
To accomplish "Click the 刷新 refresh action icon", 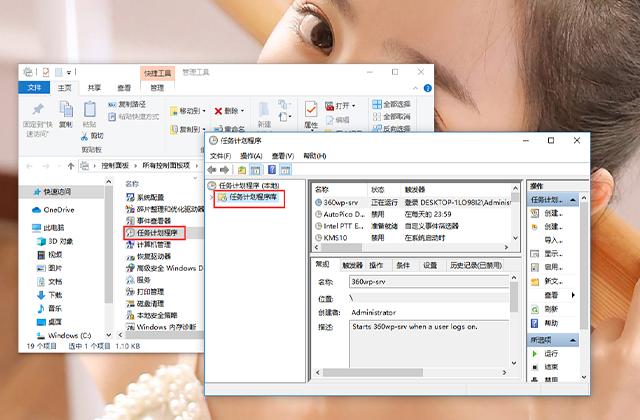I will 535,309.
